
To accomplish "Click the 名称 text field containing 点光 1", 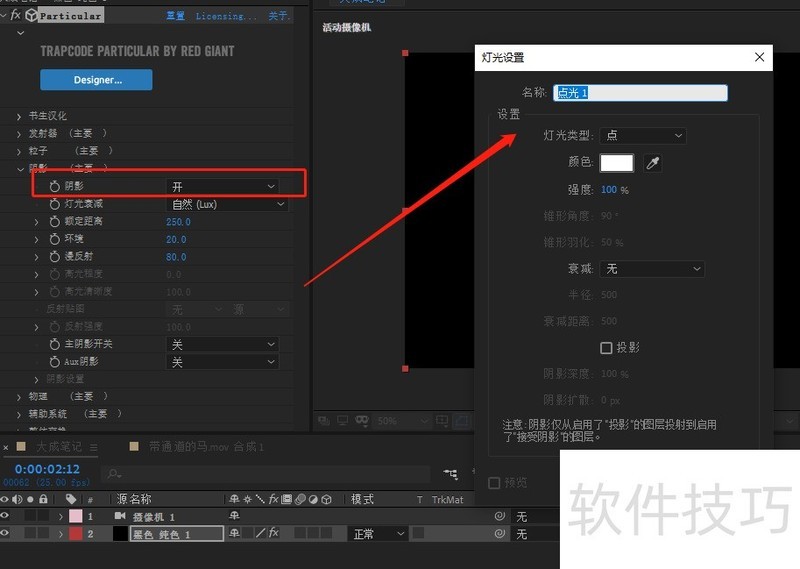I will click(x=640, y=93).
